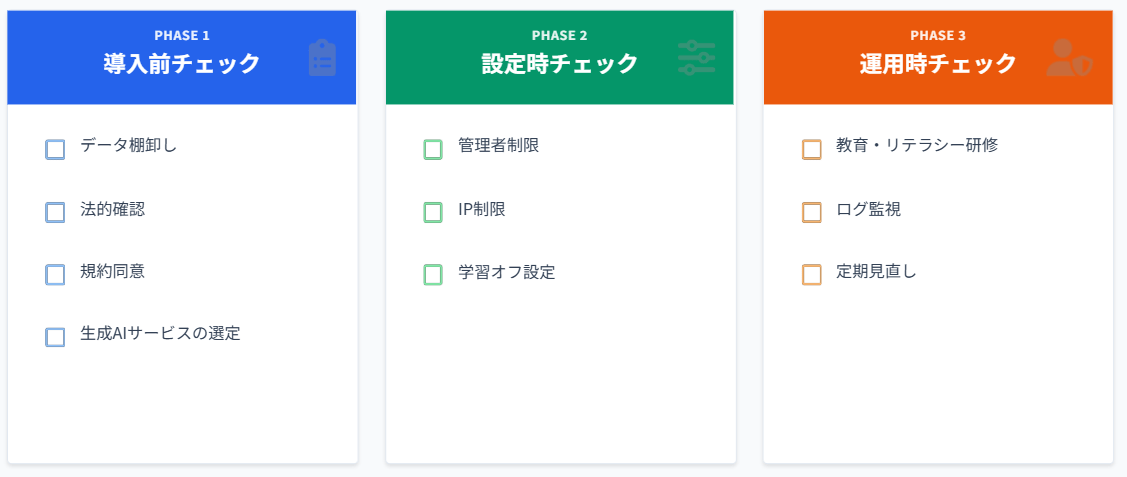Click the PHASE 3 label
1127x477 pixels.
[938, 36]
